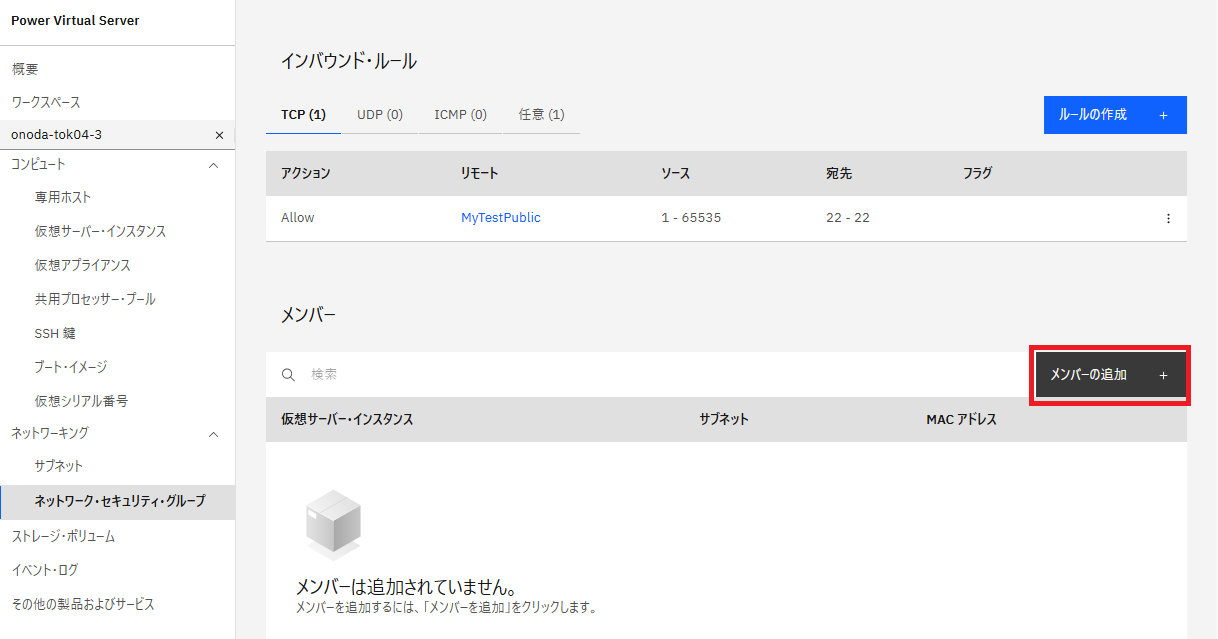Open その他の製品およびサービス
The height and width of the screenshot is (639, 1218).
[x=83, y=604]
